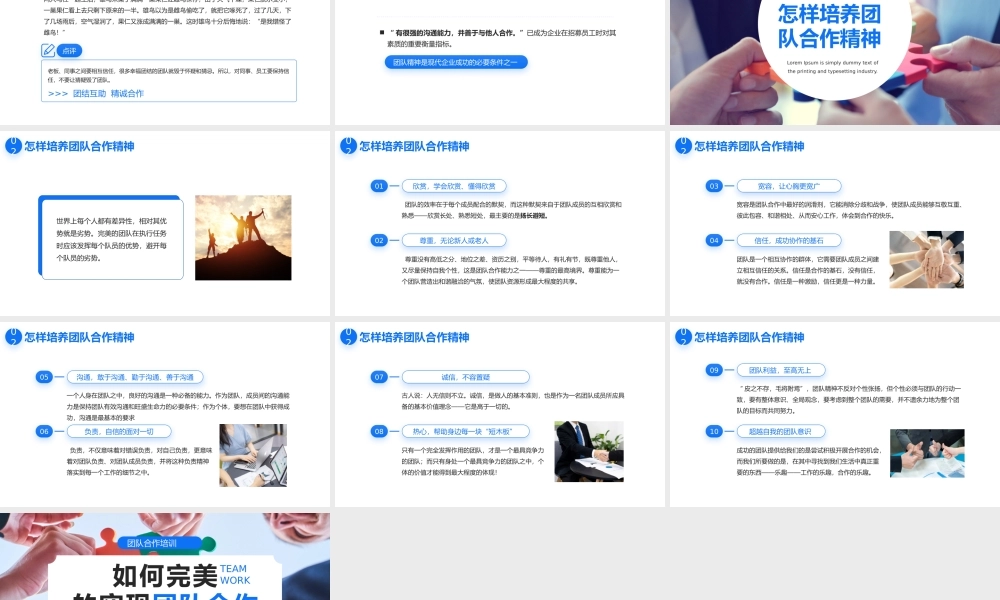Click the number badge 09
Viewport: 1000px width, 600px height.
click(714, 370)
